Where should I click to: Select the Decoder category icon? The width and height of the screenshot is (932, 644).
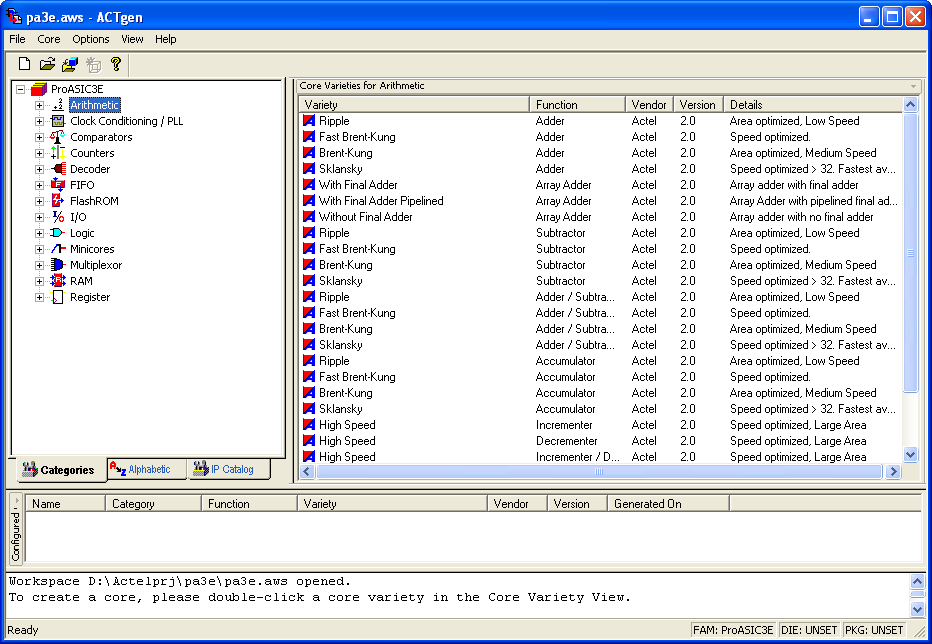(x=58, y=169)
